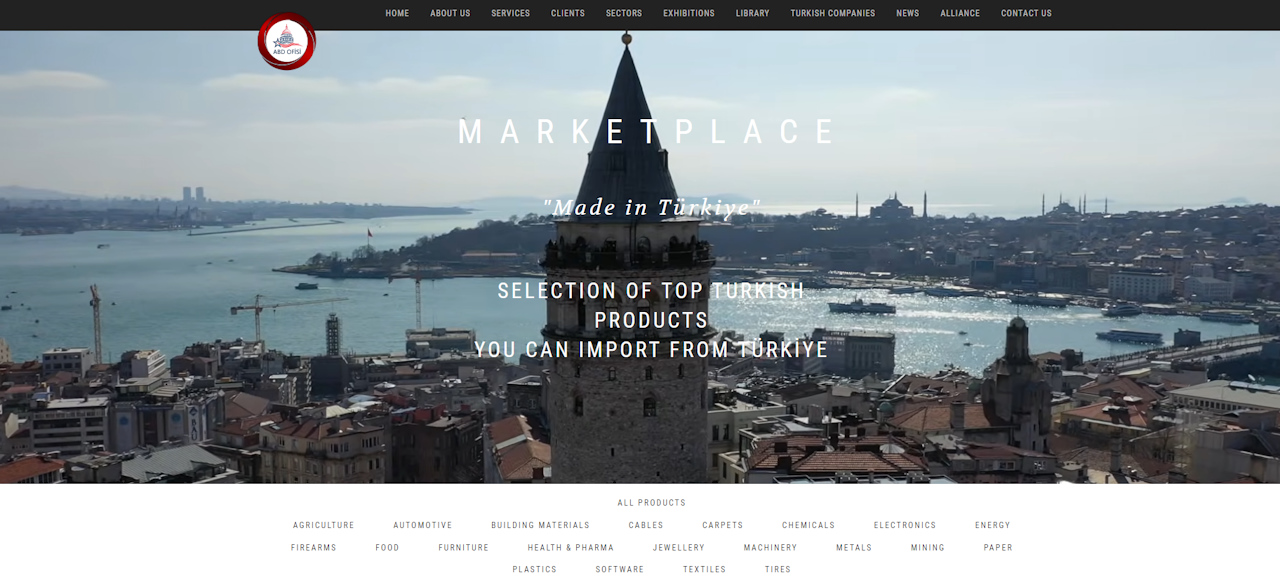1280x580 pixels.
Task: Go to the News section
Action: click(x=907, y=13)
